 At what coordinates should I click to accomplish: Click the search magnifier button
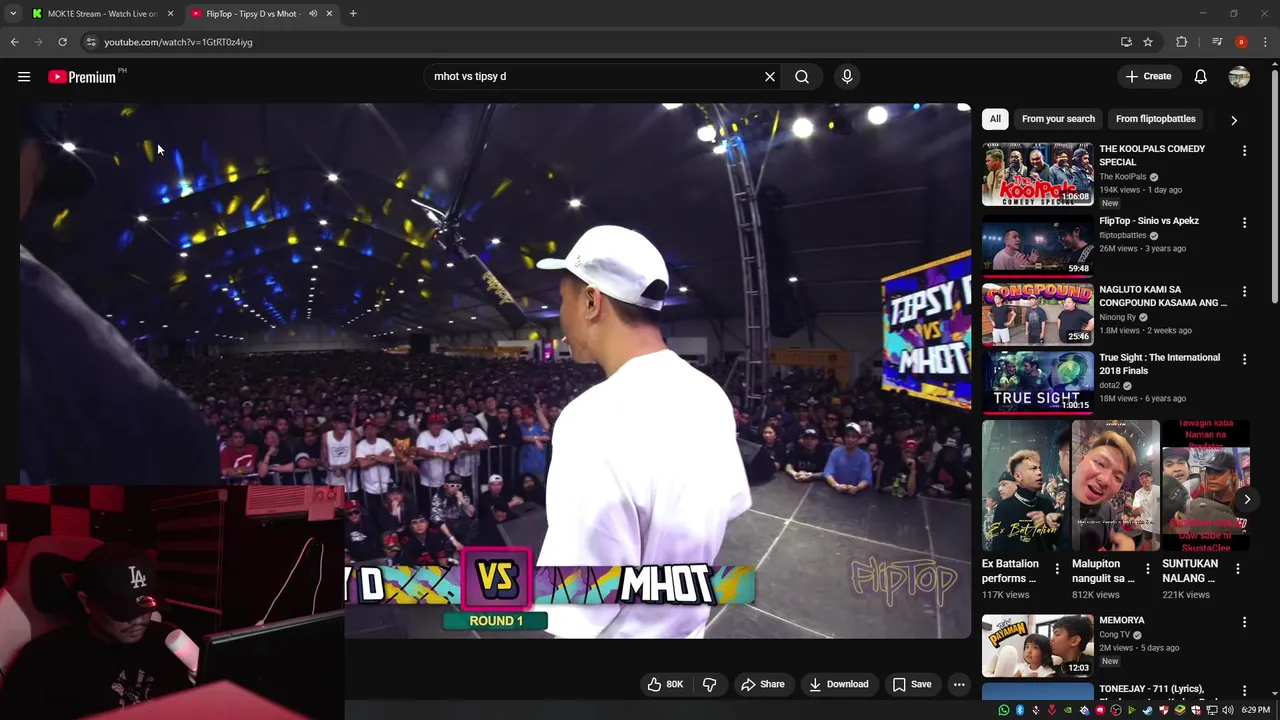pyautogui.click(x=802, y=76)
